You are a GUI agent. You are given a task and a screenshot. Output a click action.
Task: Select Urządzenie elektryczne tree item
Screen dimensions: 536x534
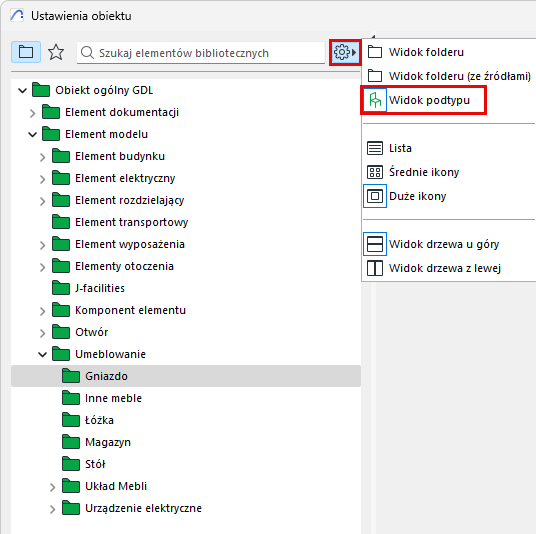click(x=143, y=508)
